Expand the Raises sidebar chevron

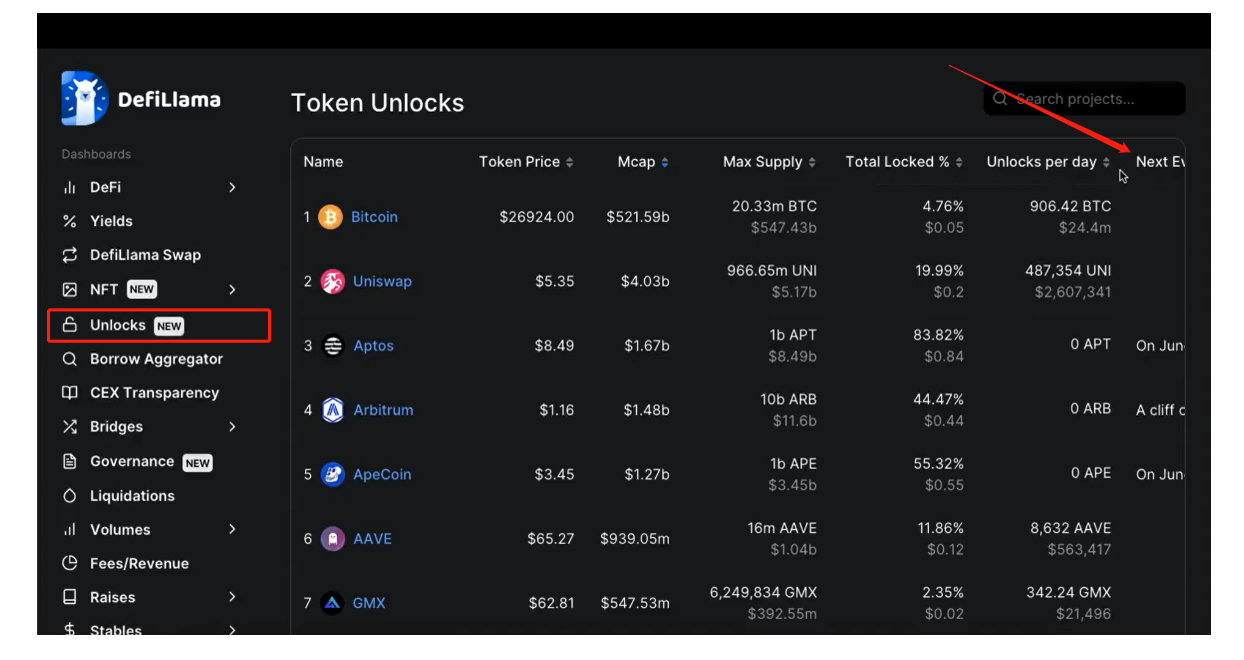(232, 597)
